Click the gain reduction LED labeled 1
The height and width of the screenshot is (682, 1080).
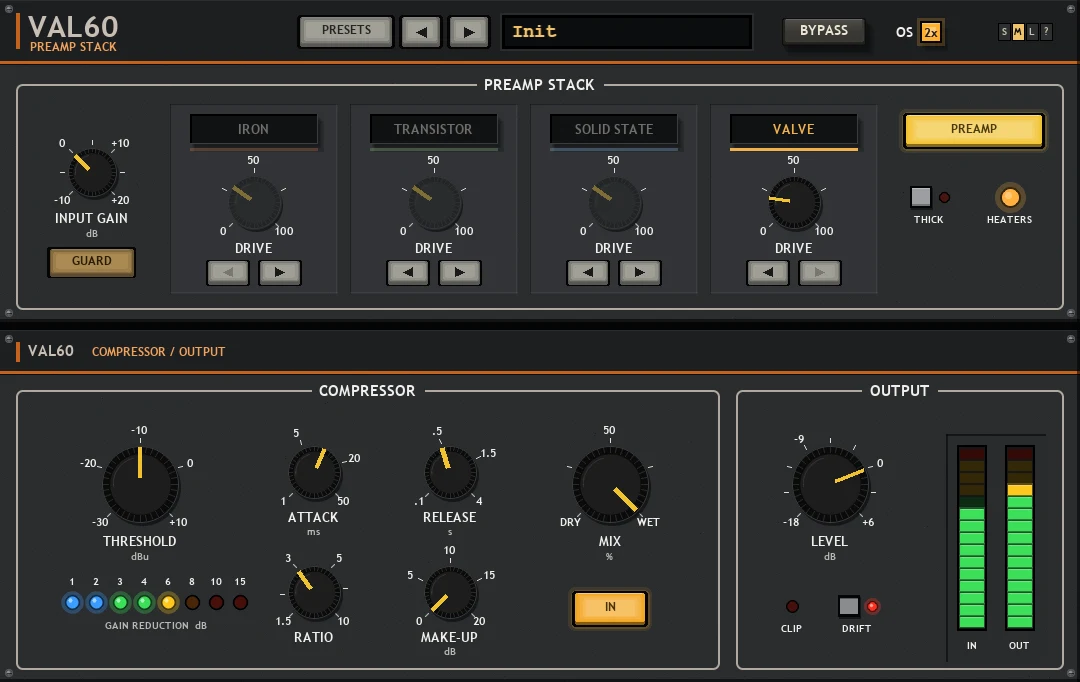[x=72, y=603]
